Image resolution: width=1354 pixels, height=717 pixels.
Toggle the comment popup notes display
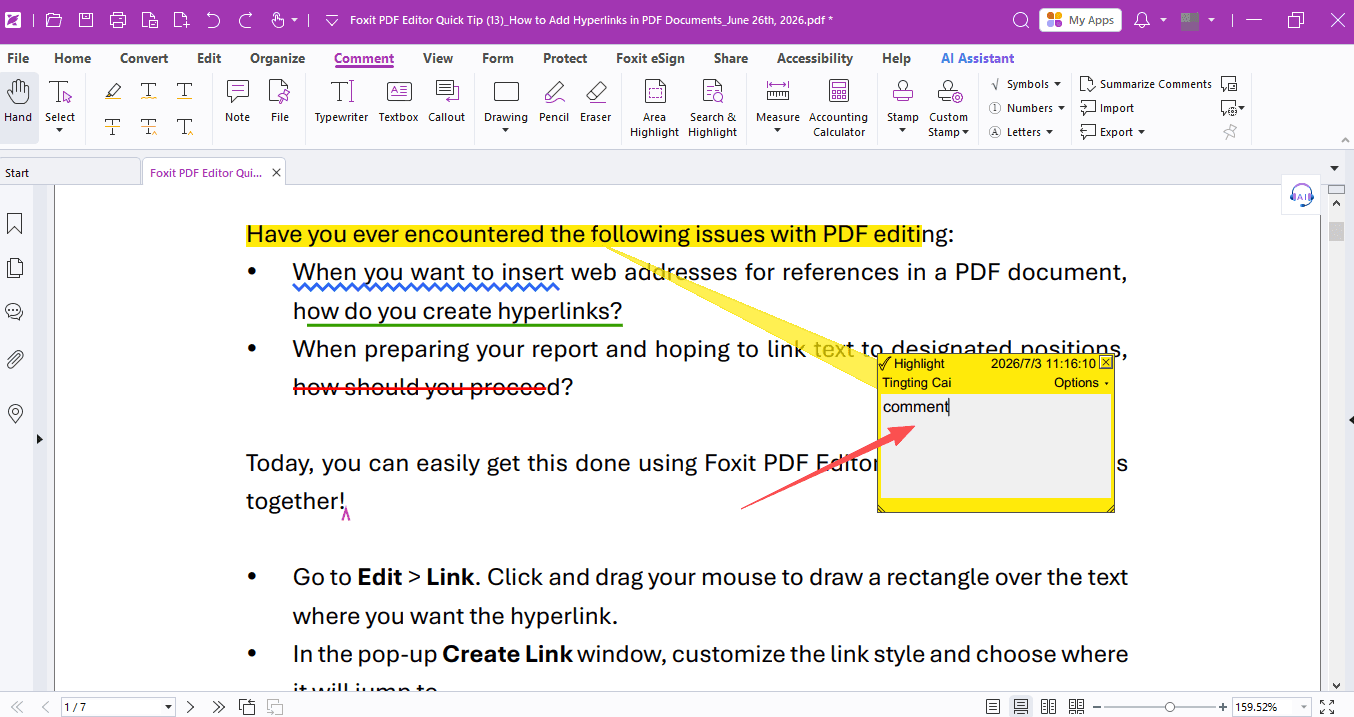click(1230, 84)
